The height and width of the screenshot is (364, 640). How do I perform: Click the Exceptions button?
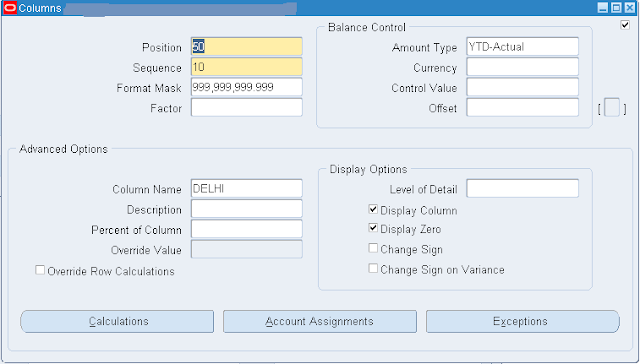[523, 322]
